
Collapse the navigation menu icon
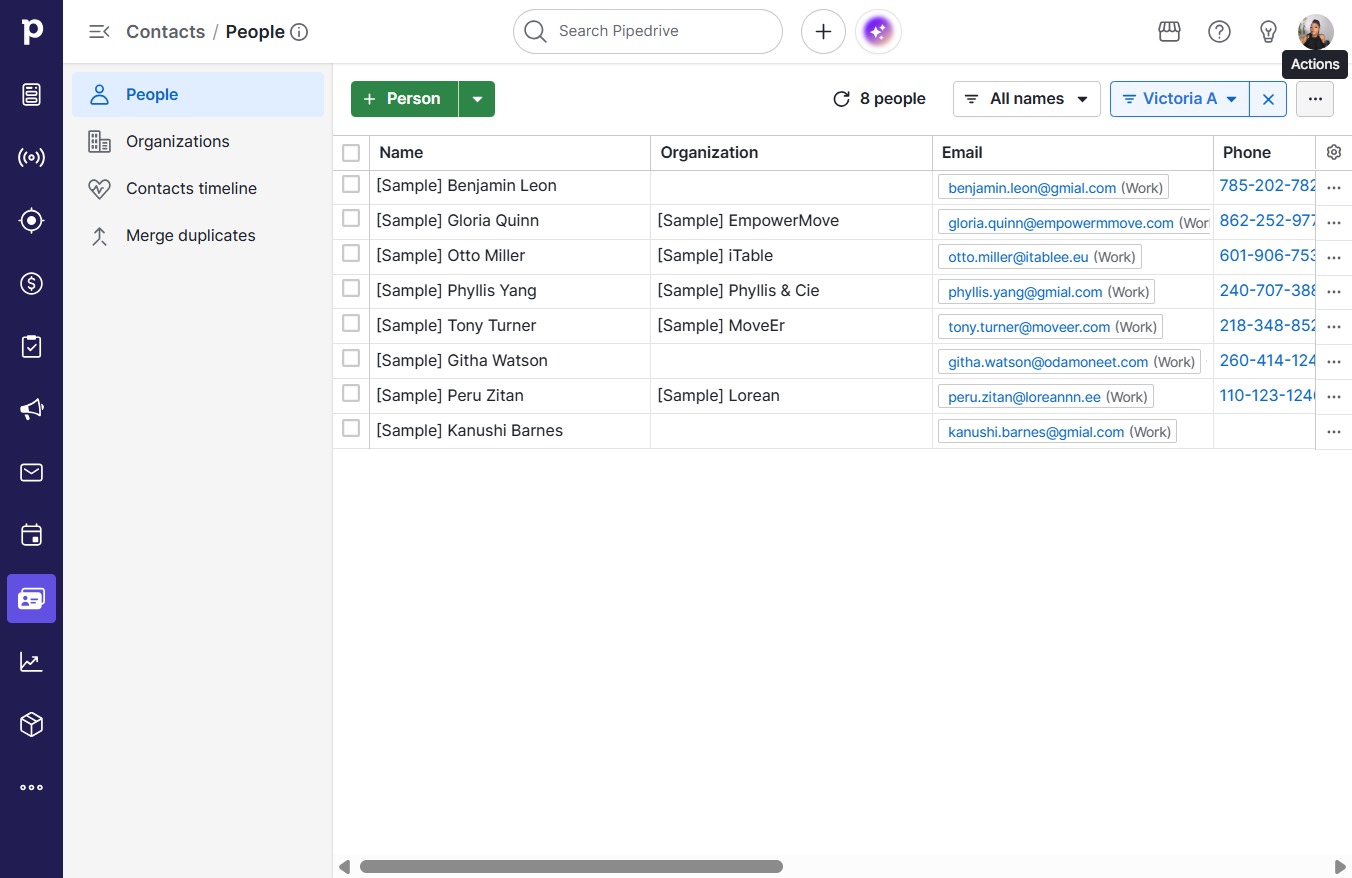click(99, 32)
